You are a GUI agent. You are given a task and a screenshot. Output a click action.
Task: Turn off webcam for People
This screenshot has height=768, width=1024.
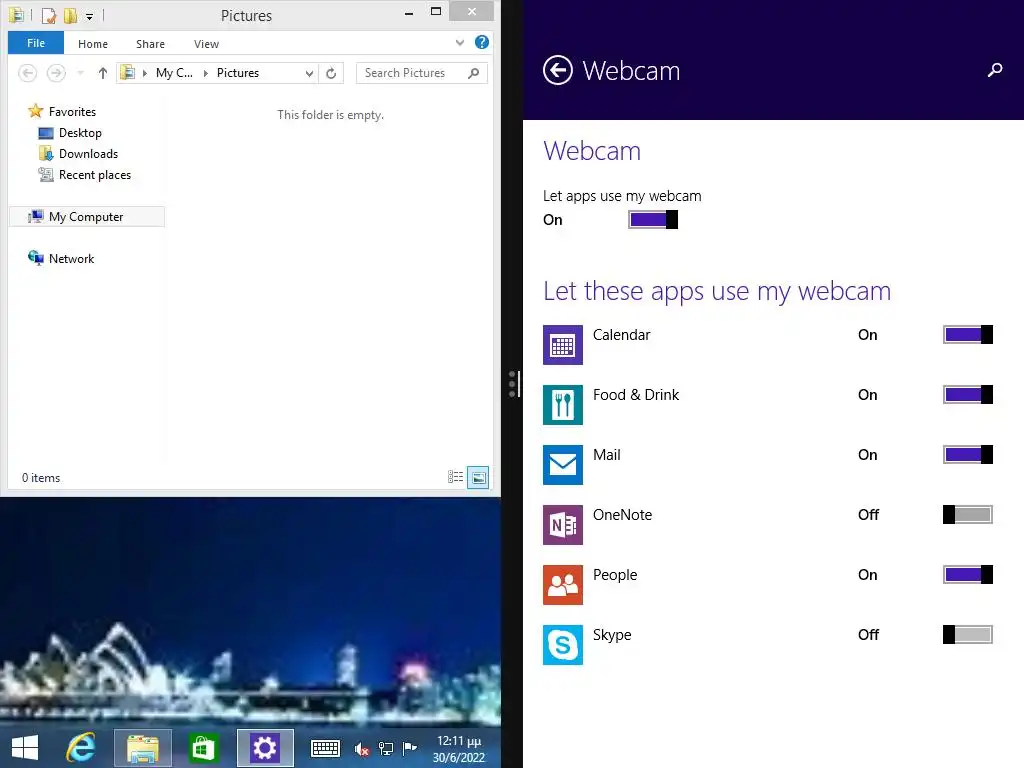point(968,575)
